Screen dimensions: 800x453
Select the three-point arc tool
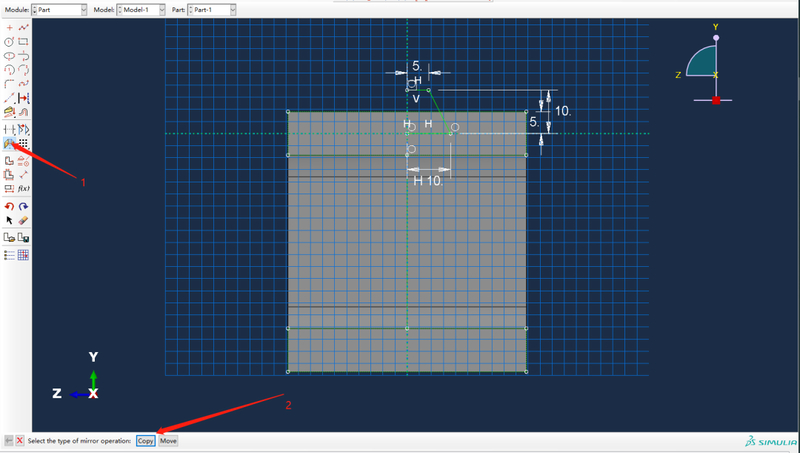(23, 70)
